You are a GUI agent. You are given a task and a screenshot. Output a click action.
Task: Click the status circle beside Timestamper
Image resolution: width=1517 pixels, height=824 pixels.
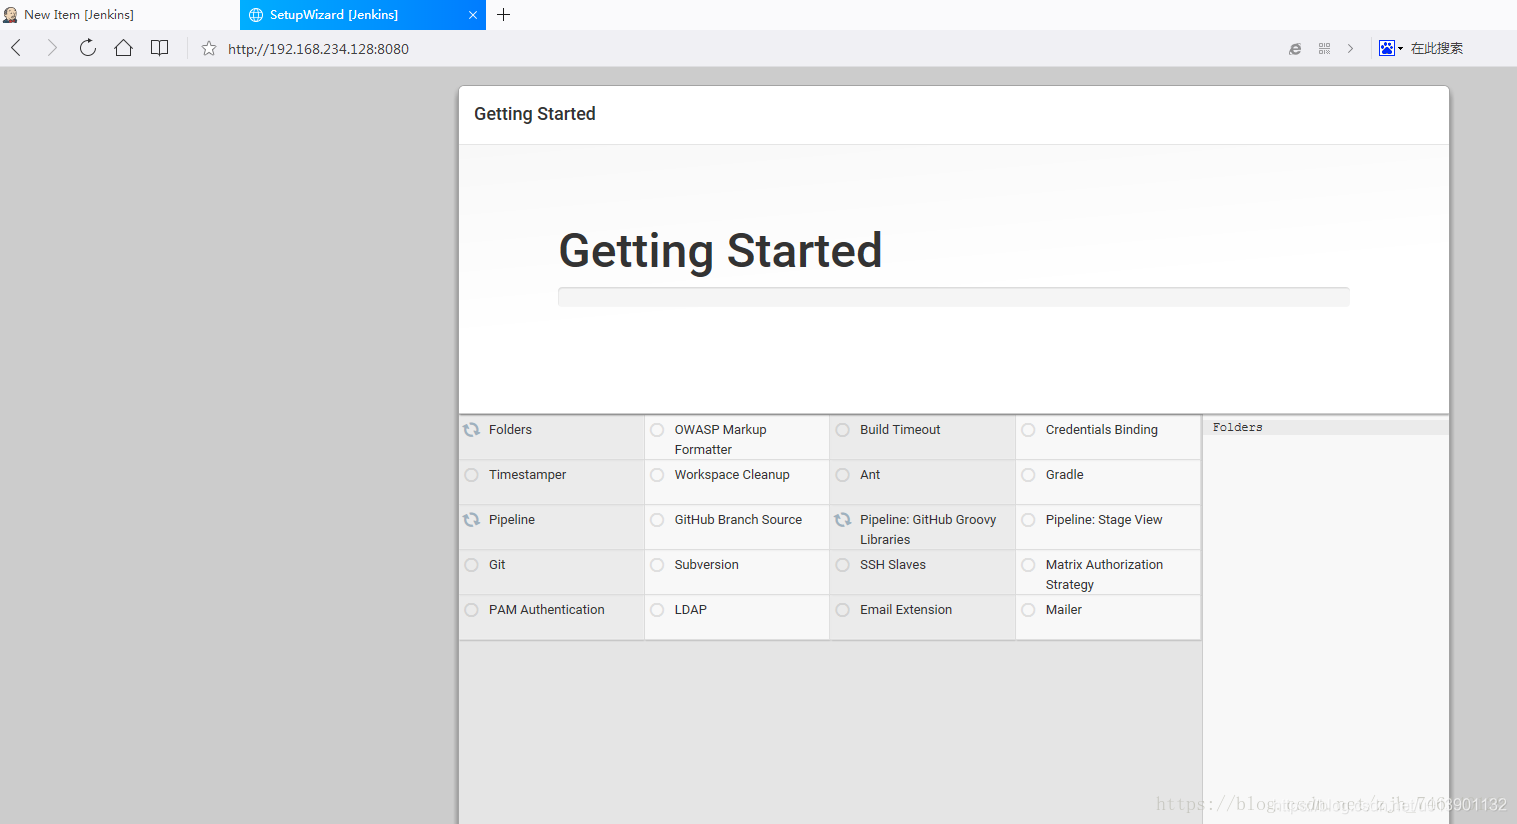(472, 475)
